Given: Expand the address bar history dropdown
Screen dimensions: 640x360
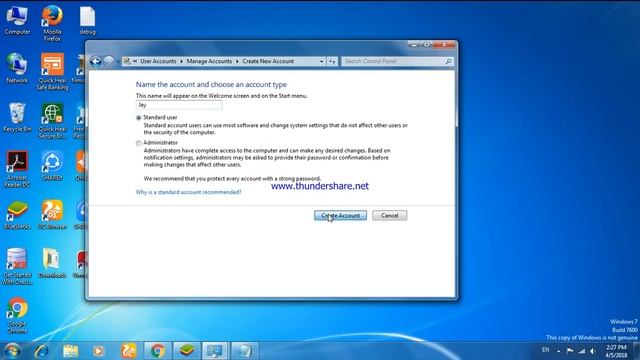Looking at the screenshot, I should 322,61.
